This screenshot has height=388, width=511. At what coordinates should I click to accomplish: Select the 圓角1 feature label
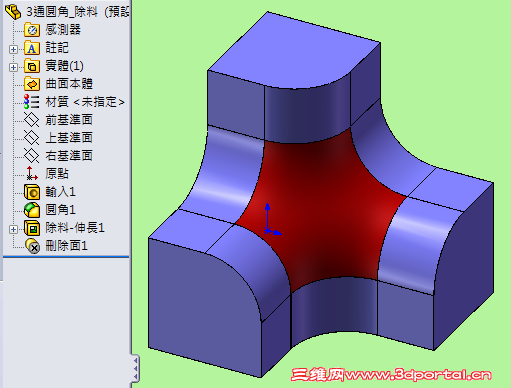tap(60, 210)
